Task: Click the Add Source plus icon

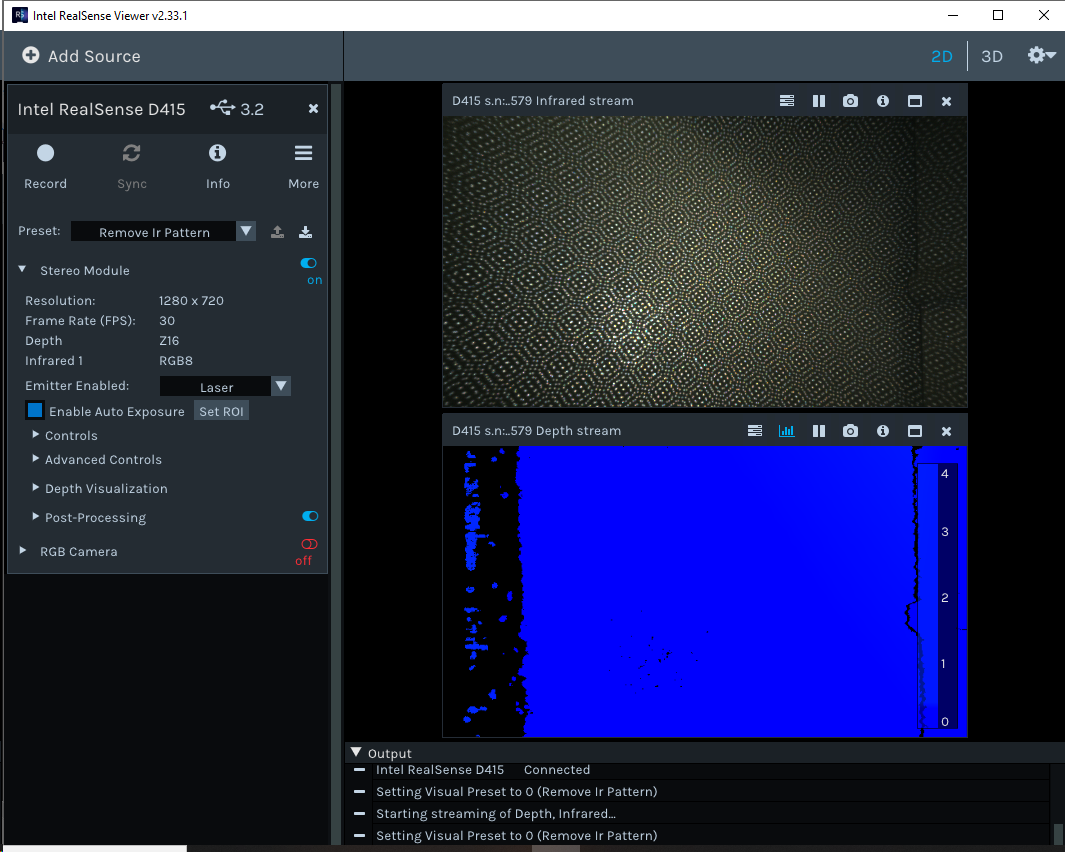Action: point(31,55)
